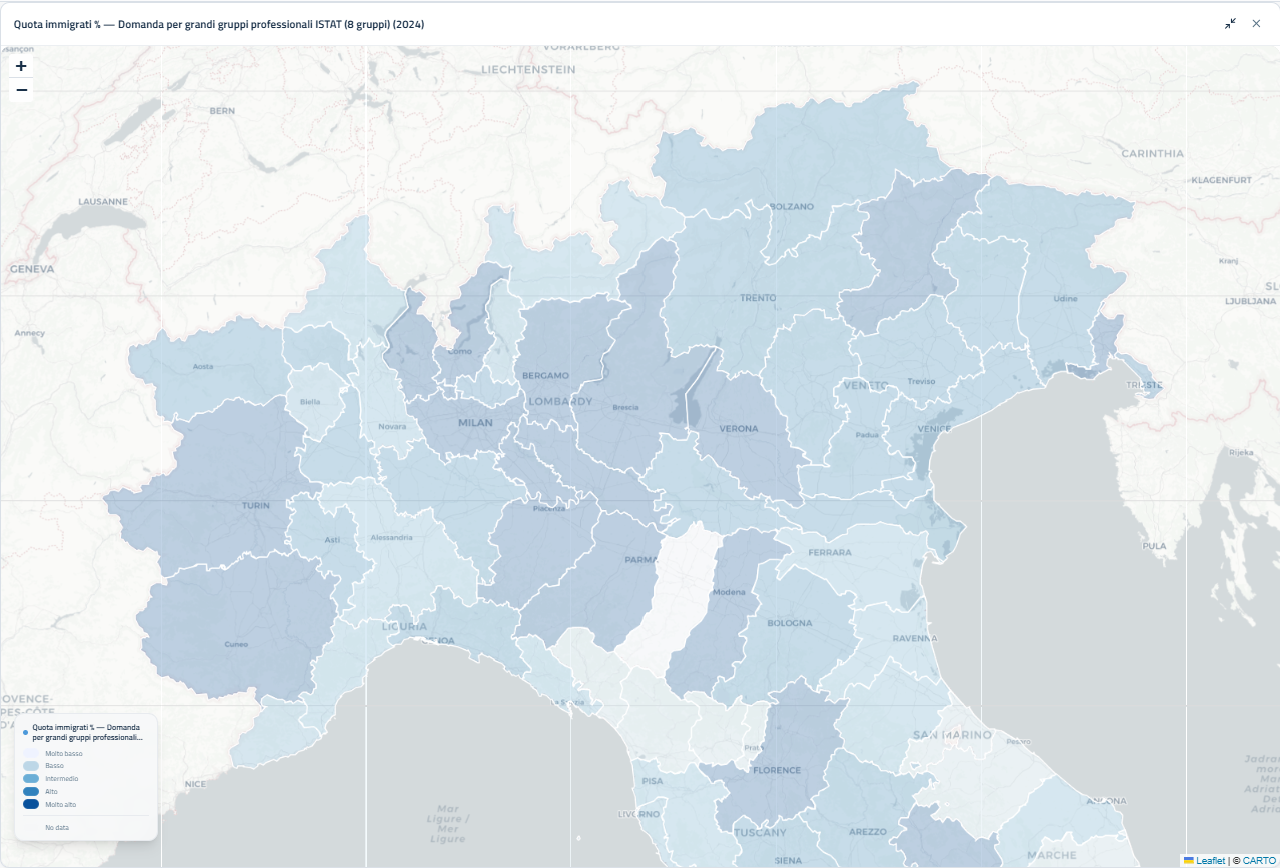The image size is (1280, 868).
Task: Select the Cuneo province region
Action: click(236, 625)
